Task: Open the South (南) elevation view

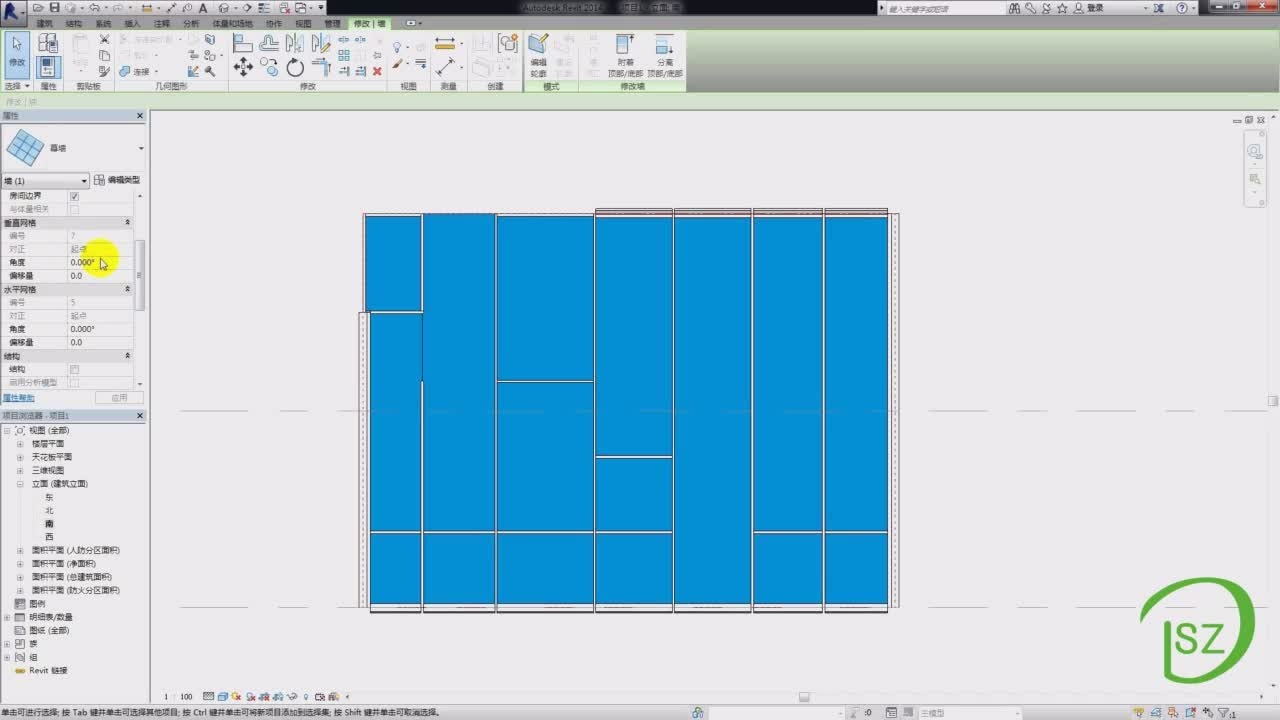Action: click(49, 523)
